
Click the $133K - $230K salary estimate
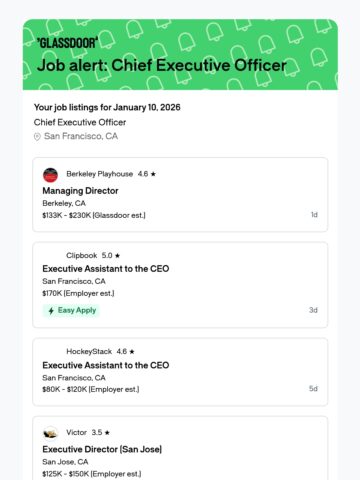coord(94,215)
